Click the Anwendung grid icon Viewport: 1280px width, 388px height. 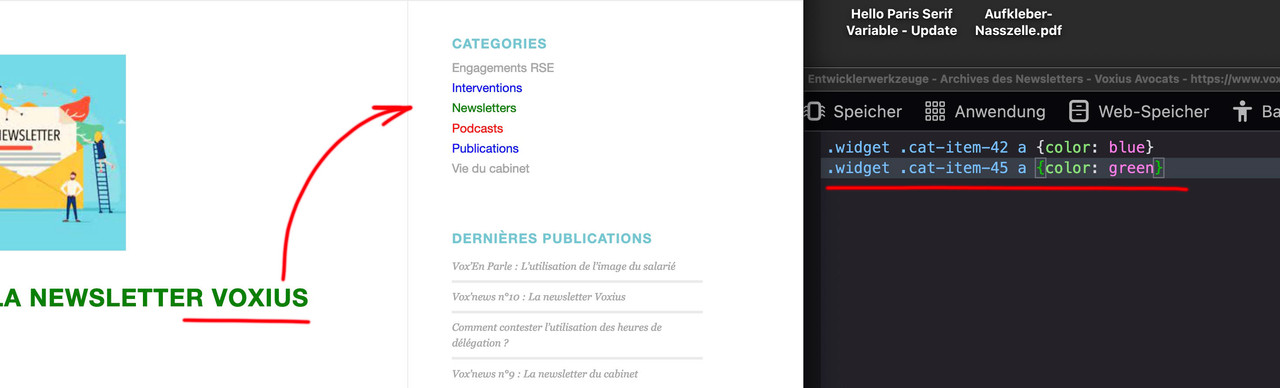[x=935, y=111]
